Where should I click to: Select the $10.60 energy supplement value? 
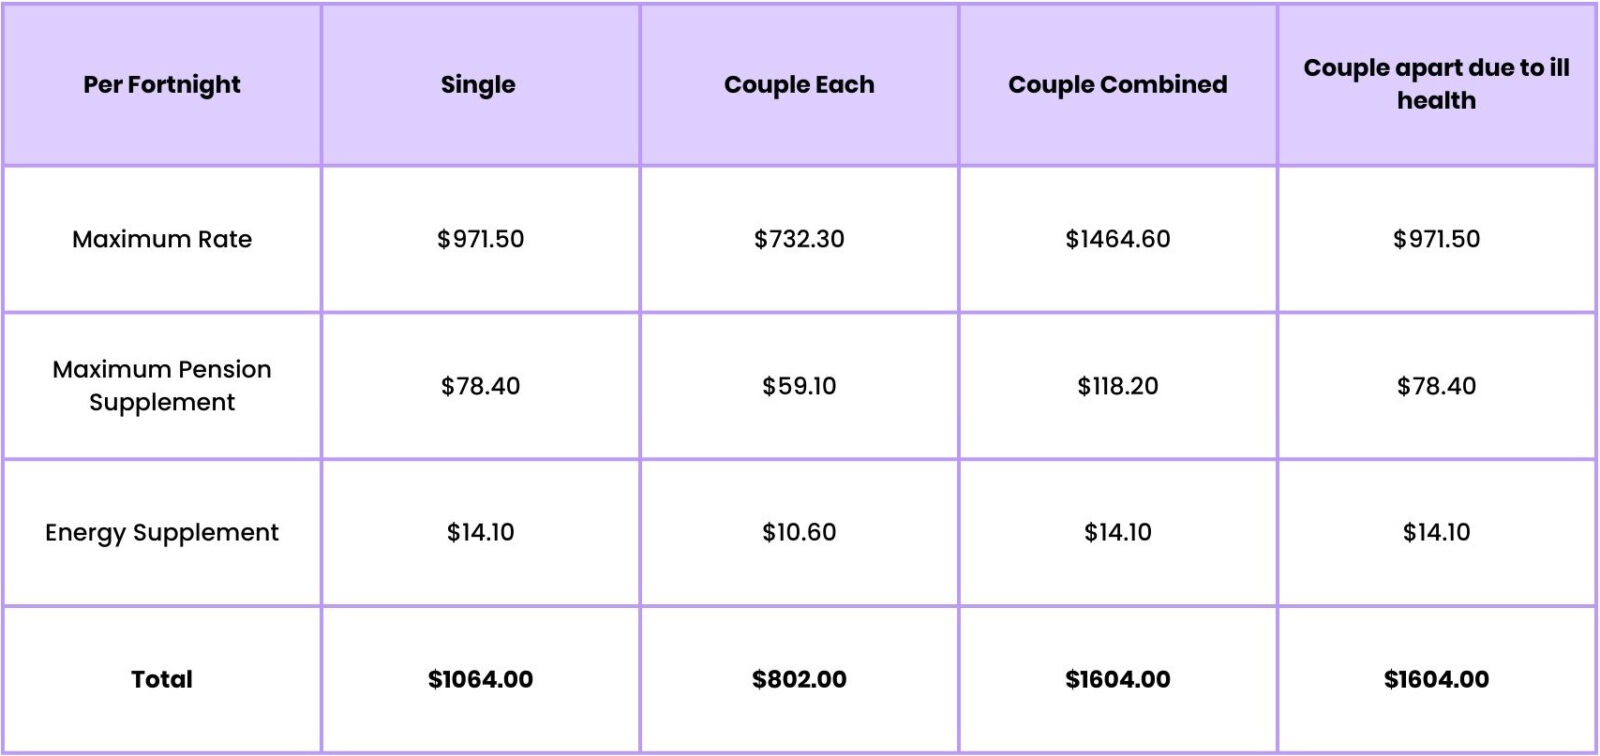pyautogui.click(x=799, y=532)
